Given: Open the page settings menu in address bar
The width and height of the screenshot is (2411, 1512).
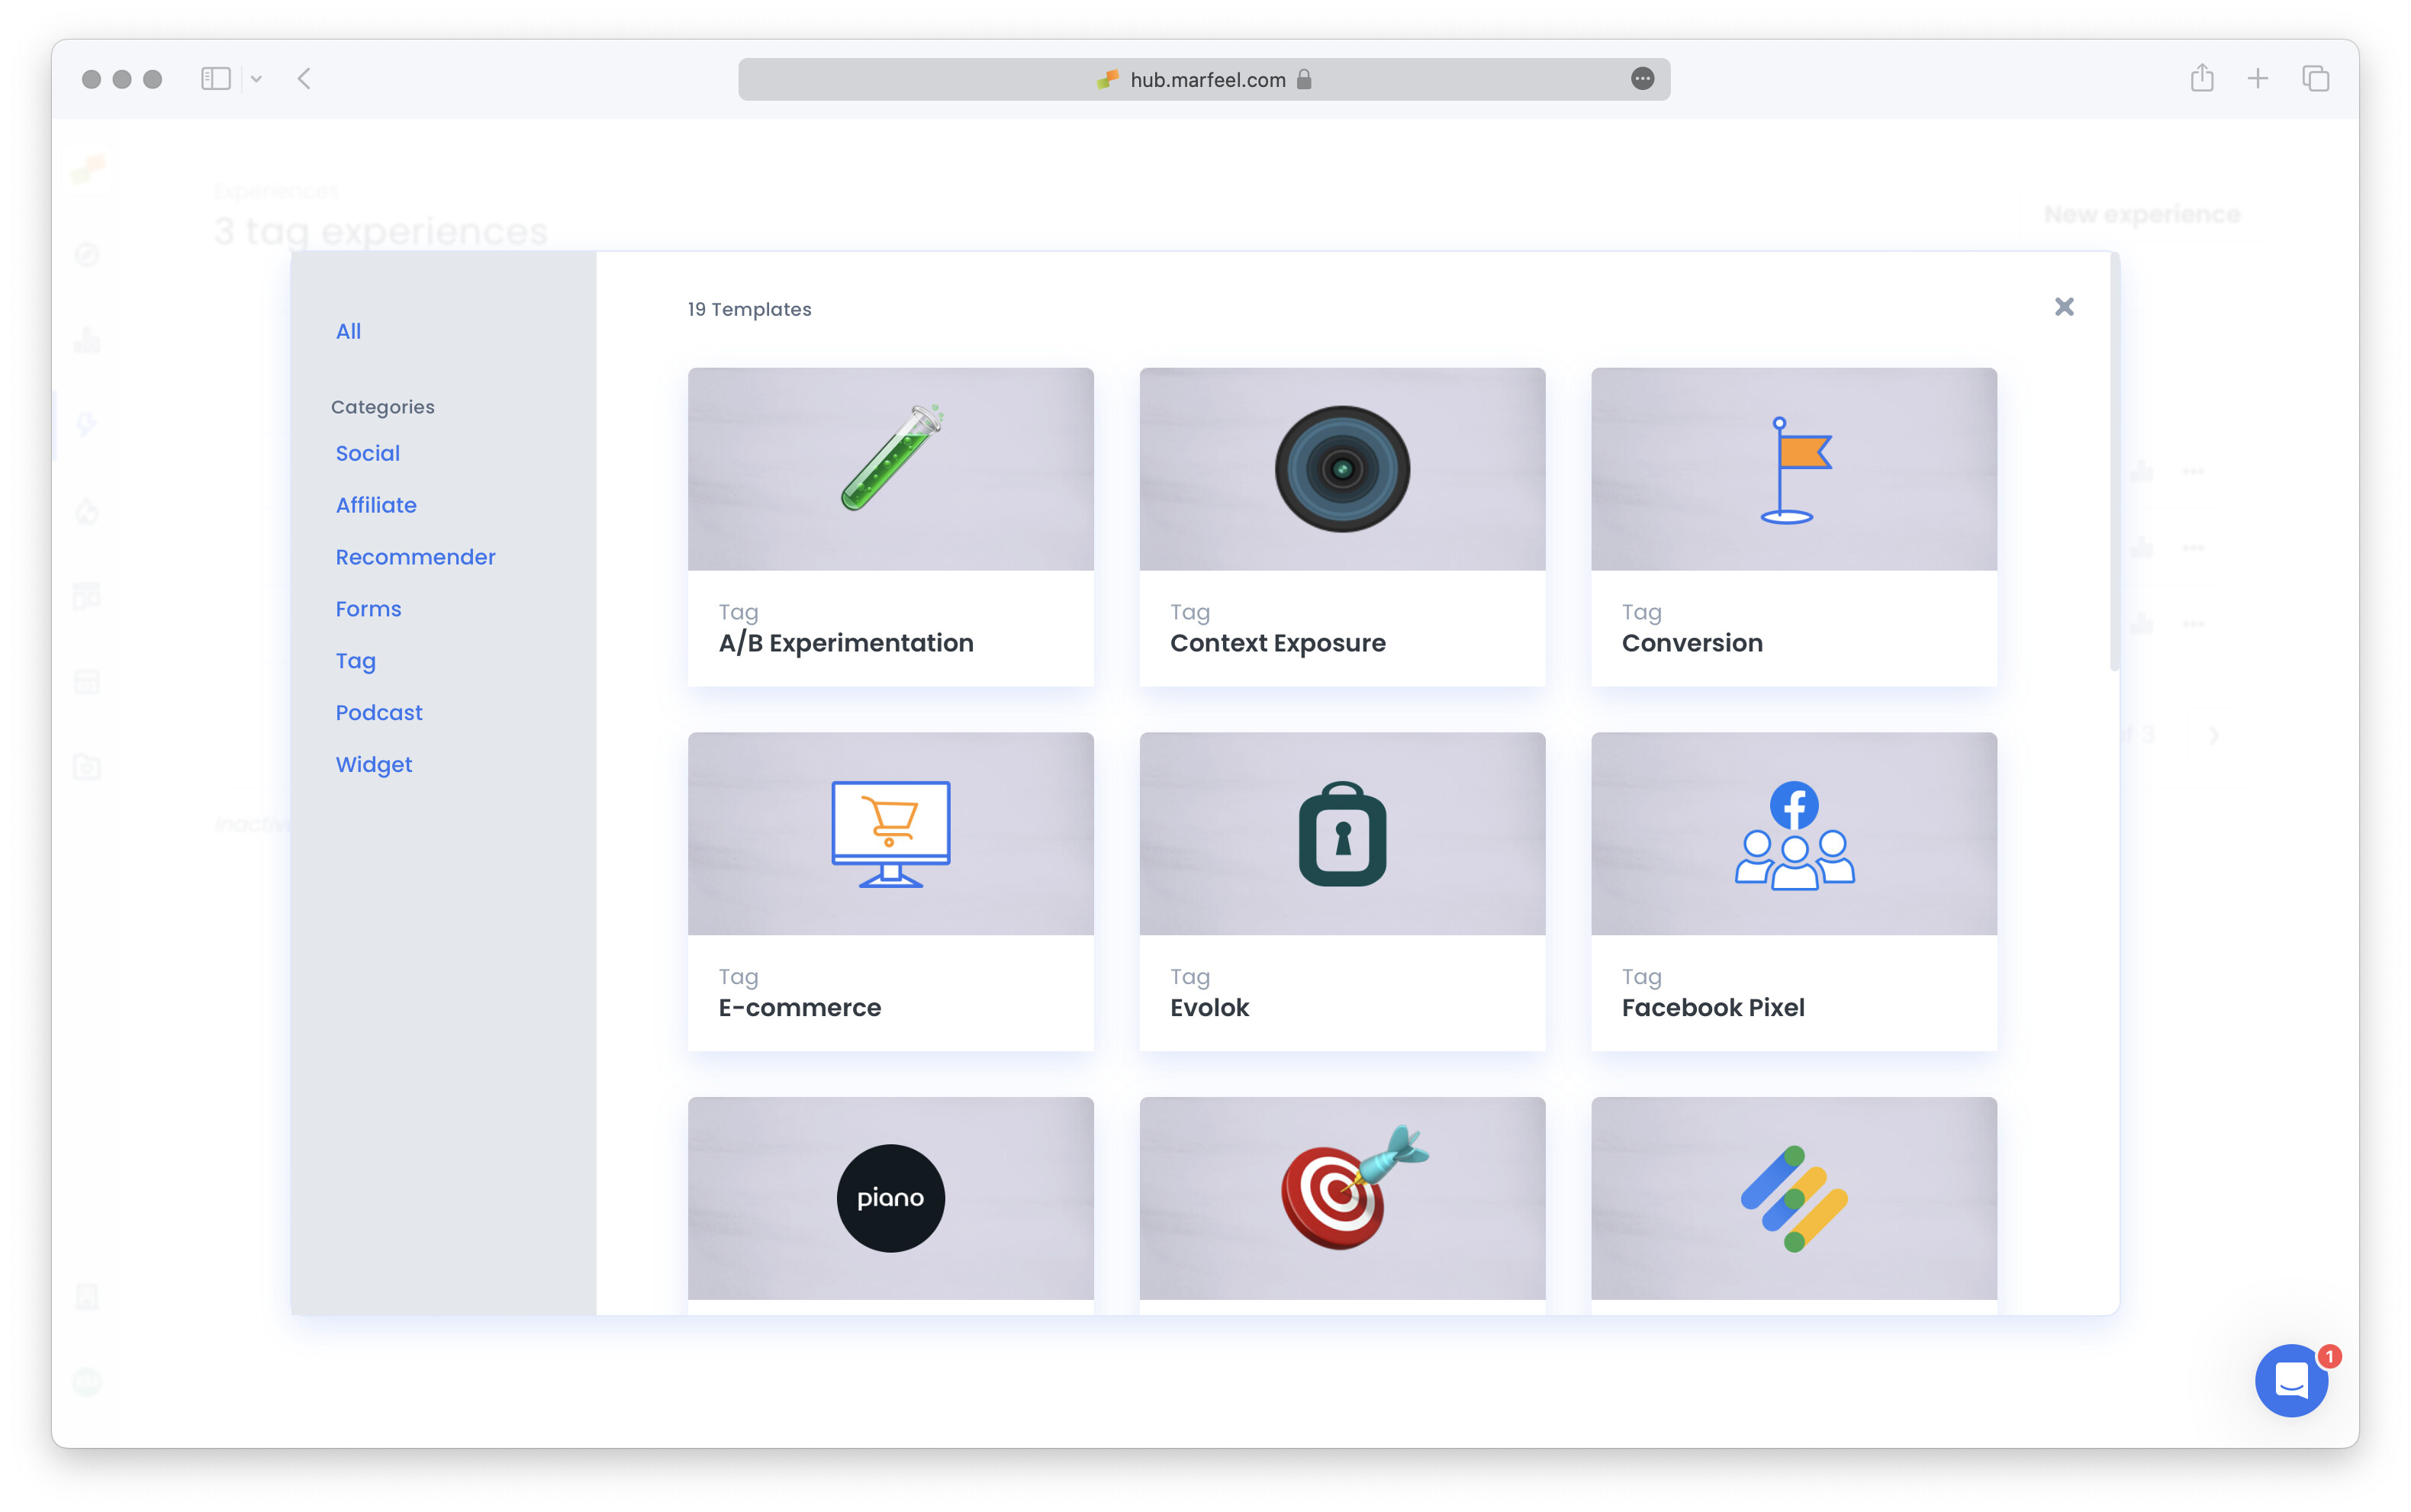Looking at the screenshot, I should [x=1641, y=78].
